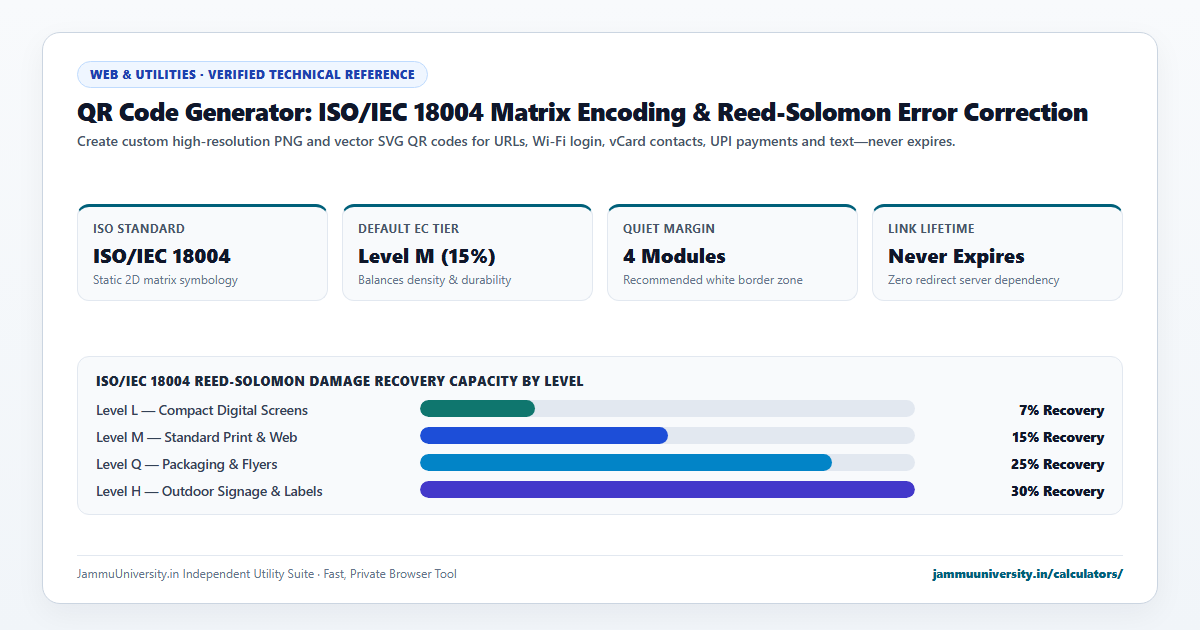Click the Level H purple recovery bar
Viewport: 1200px width, 630px height.
667,489
